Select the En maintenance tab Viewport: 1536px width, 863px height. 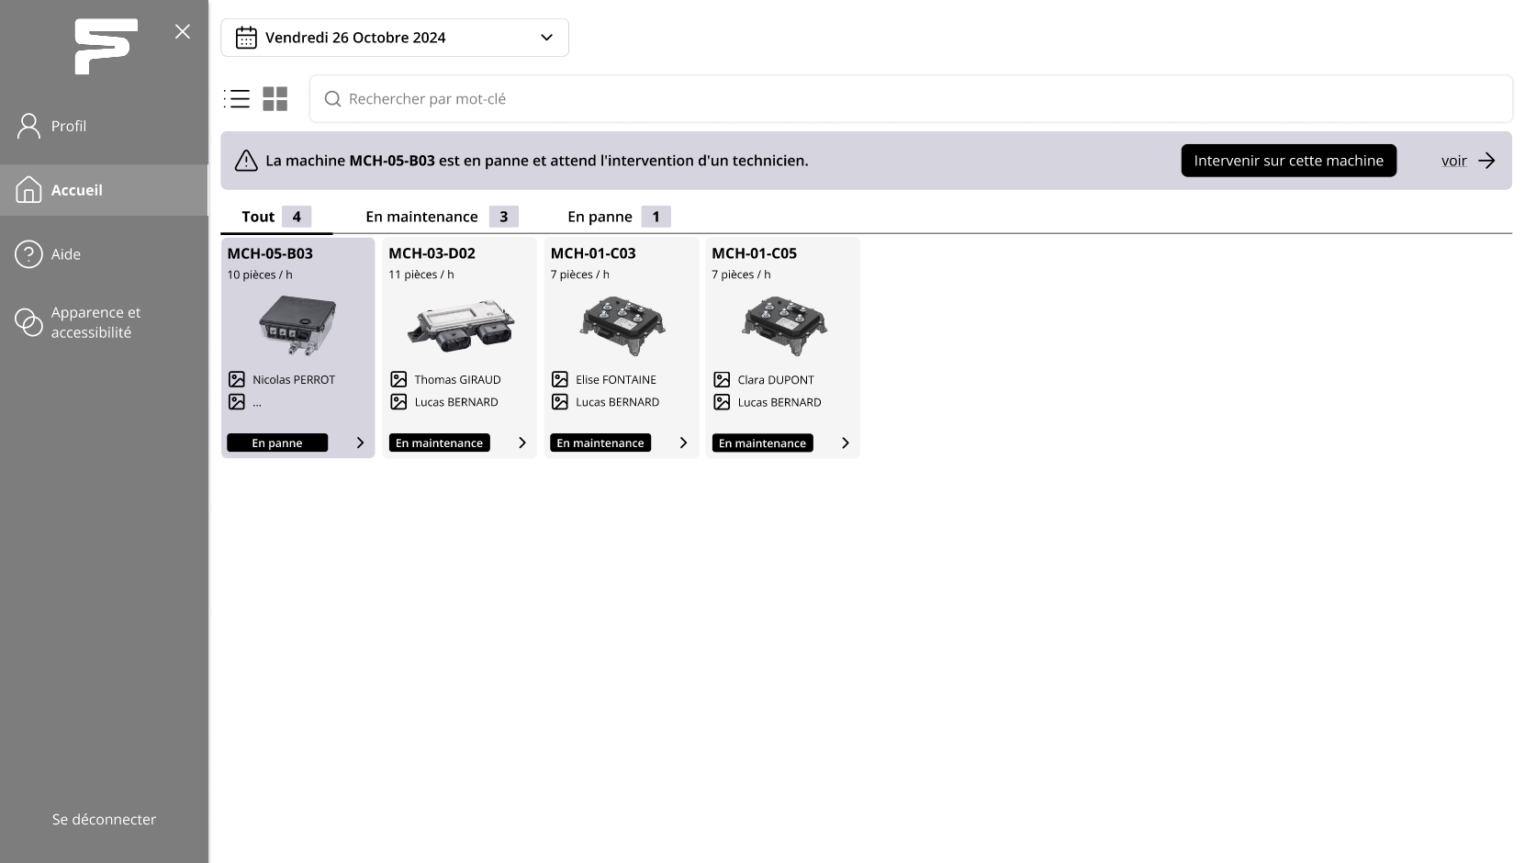point(440,217)
